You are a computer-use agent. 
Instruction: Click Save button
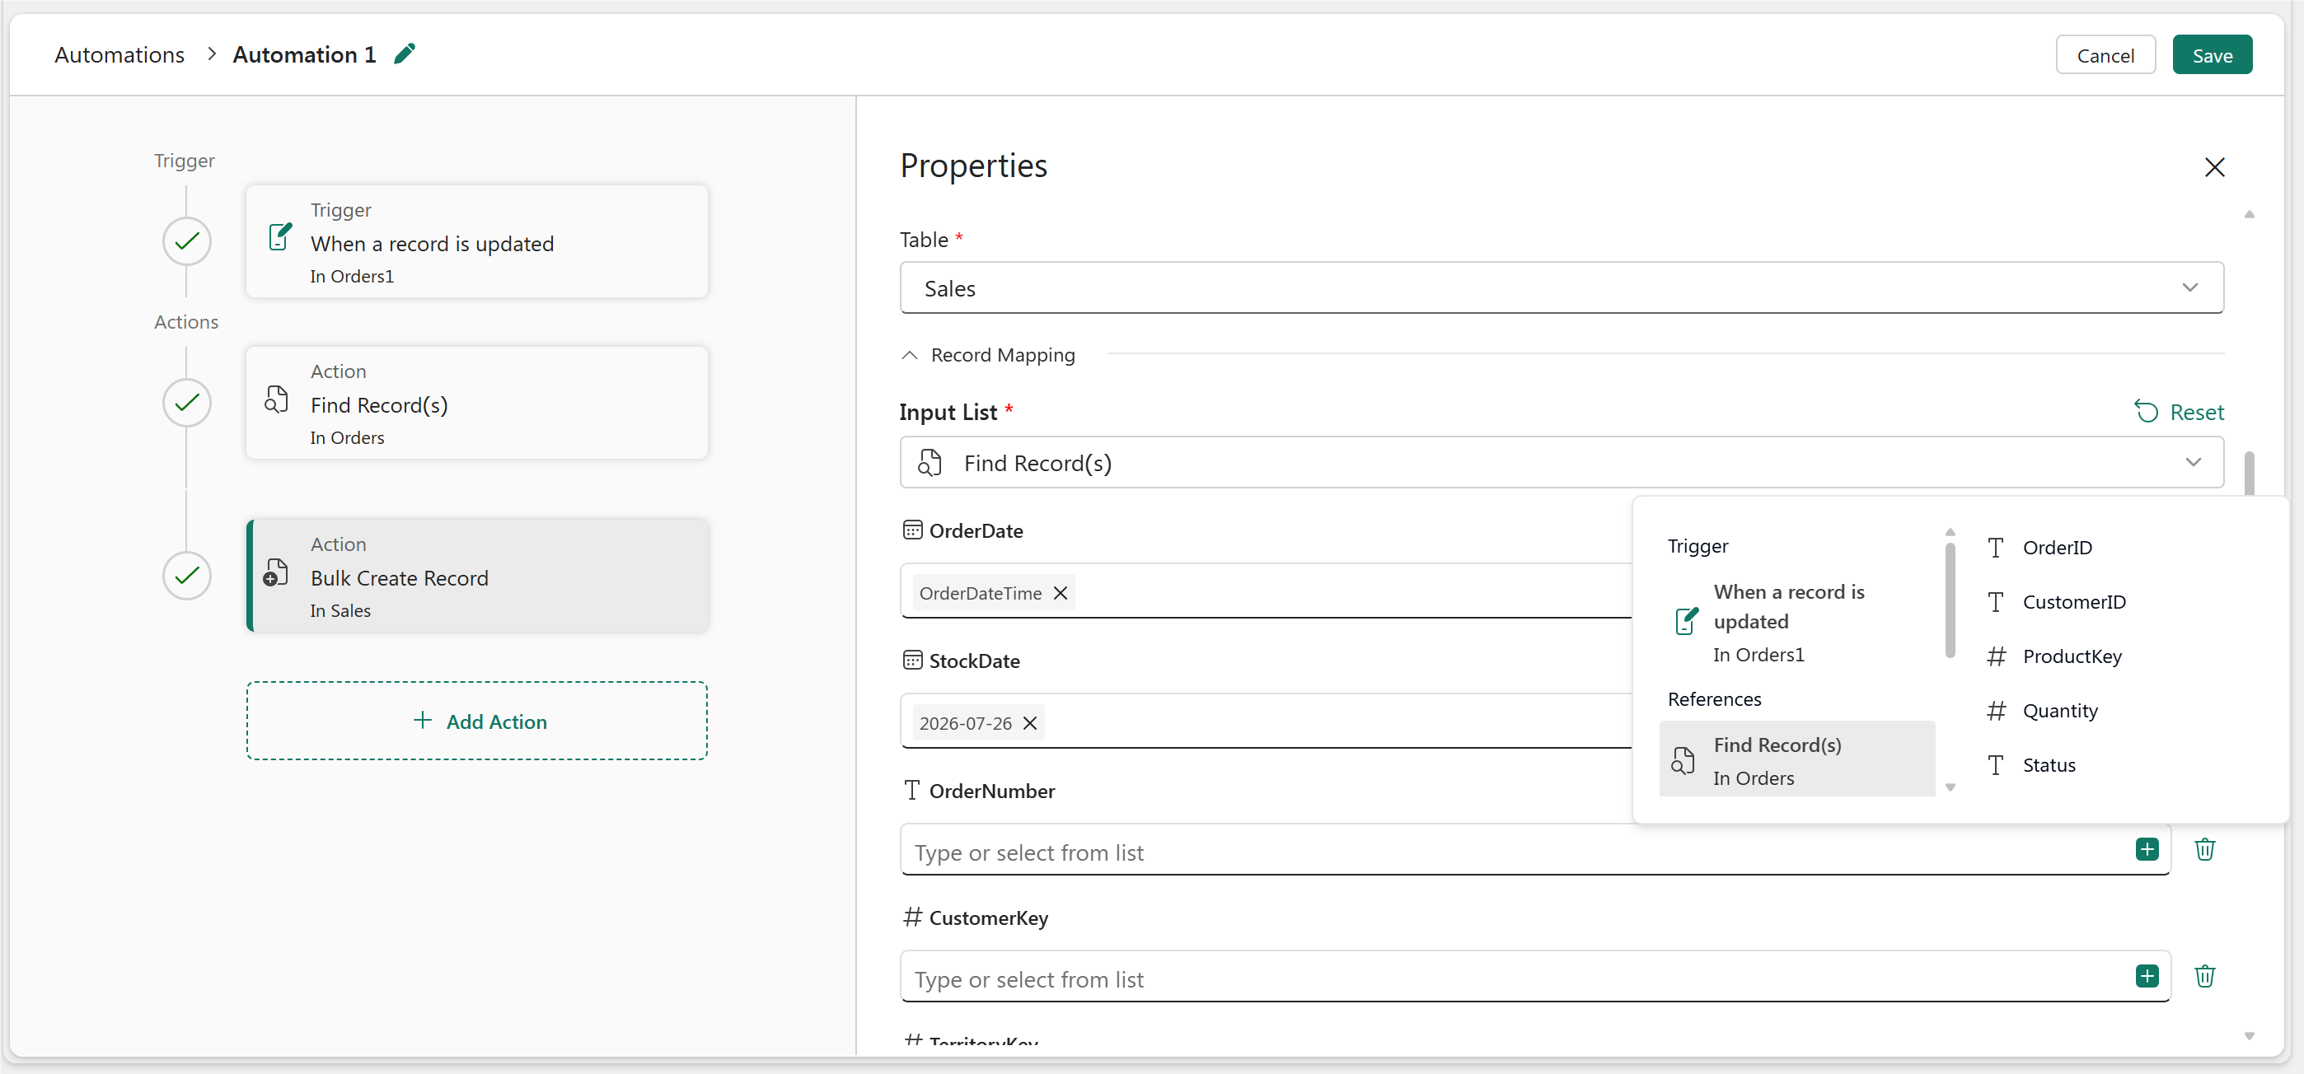(2212, 55)
